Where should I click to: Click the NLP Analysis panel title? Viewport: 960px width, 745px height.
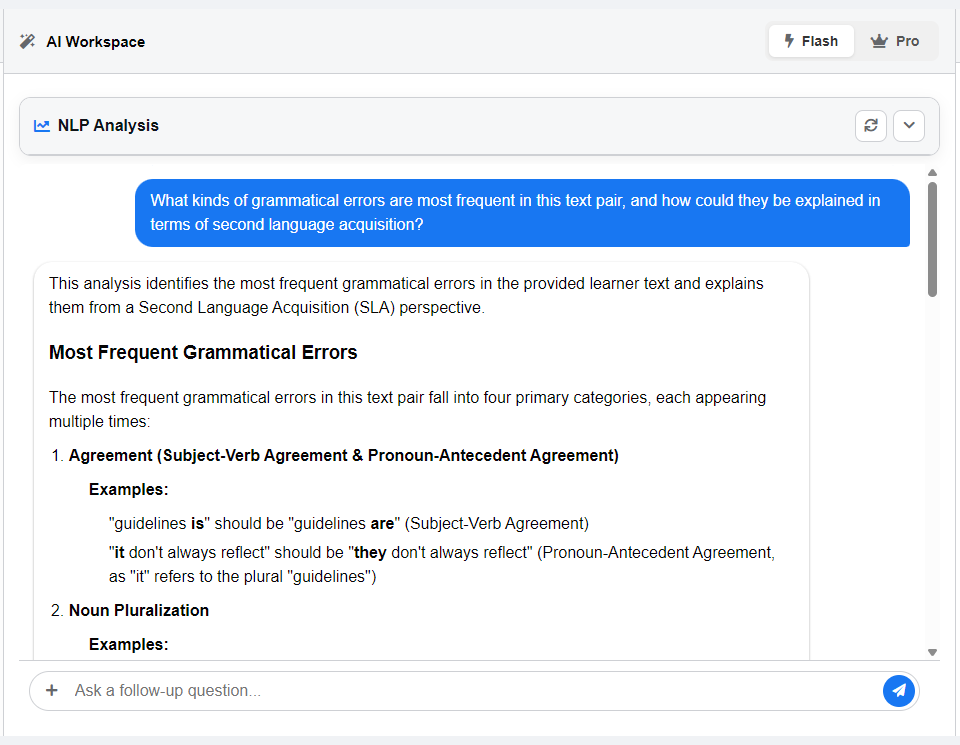coord(108,126)
